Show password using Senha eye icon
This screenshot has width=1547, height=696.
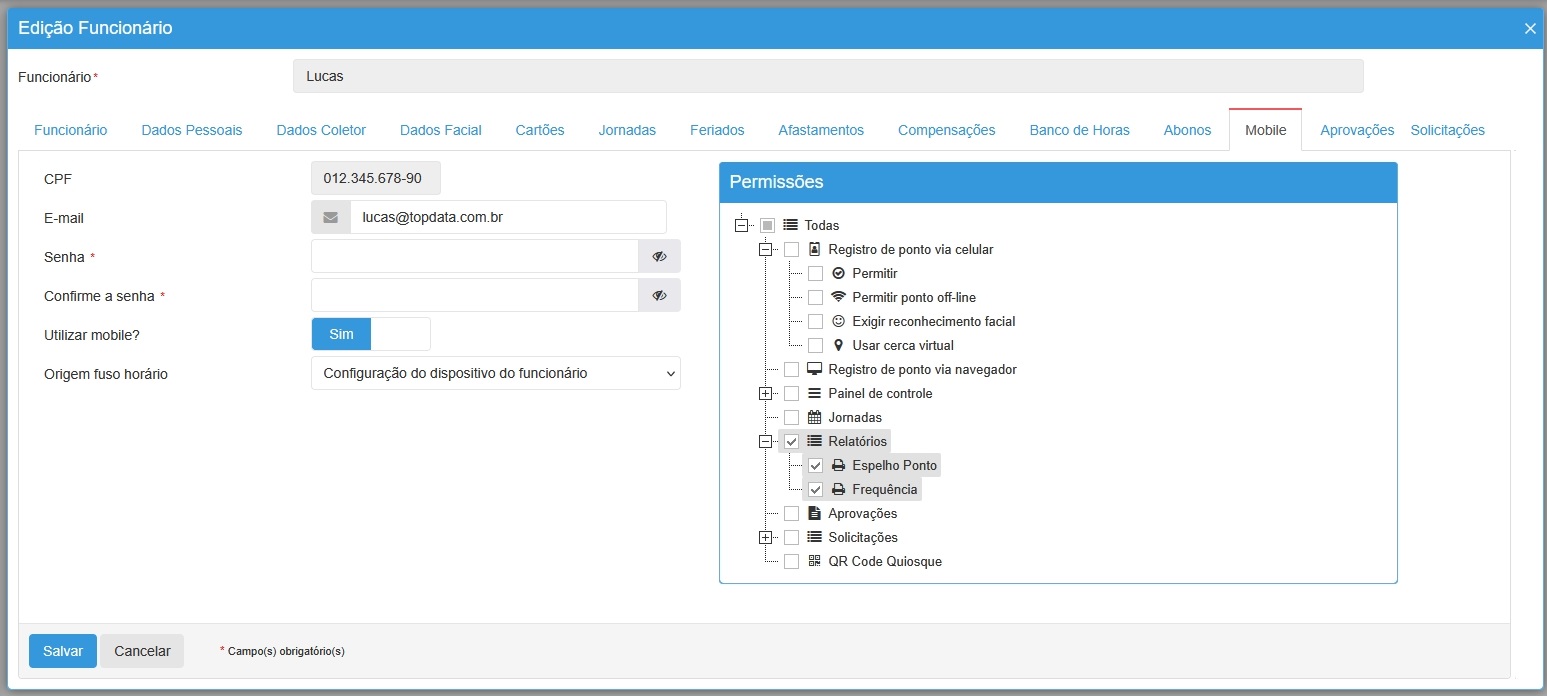coord(659,256)
